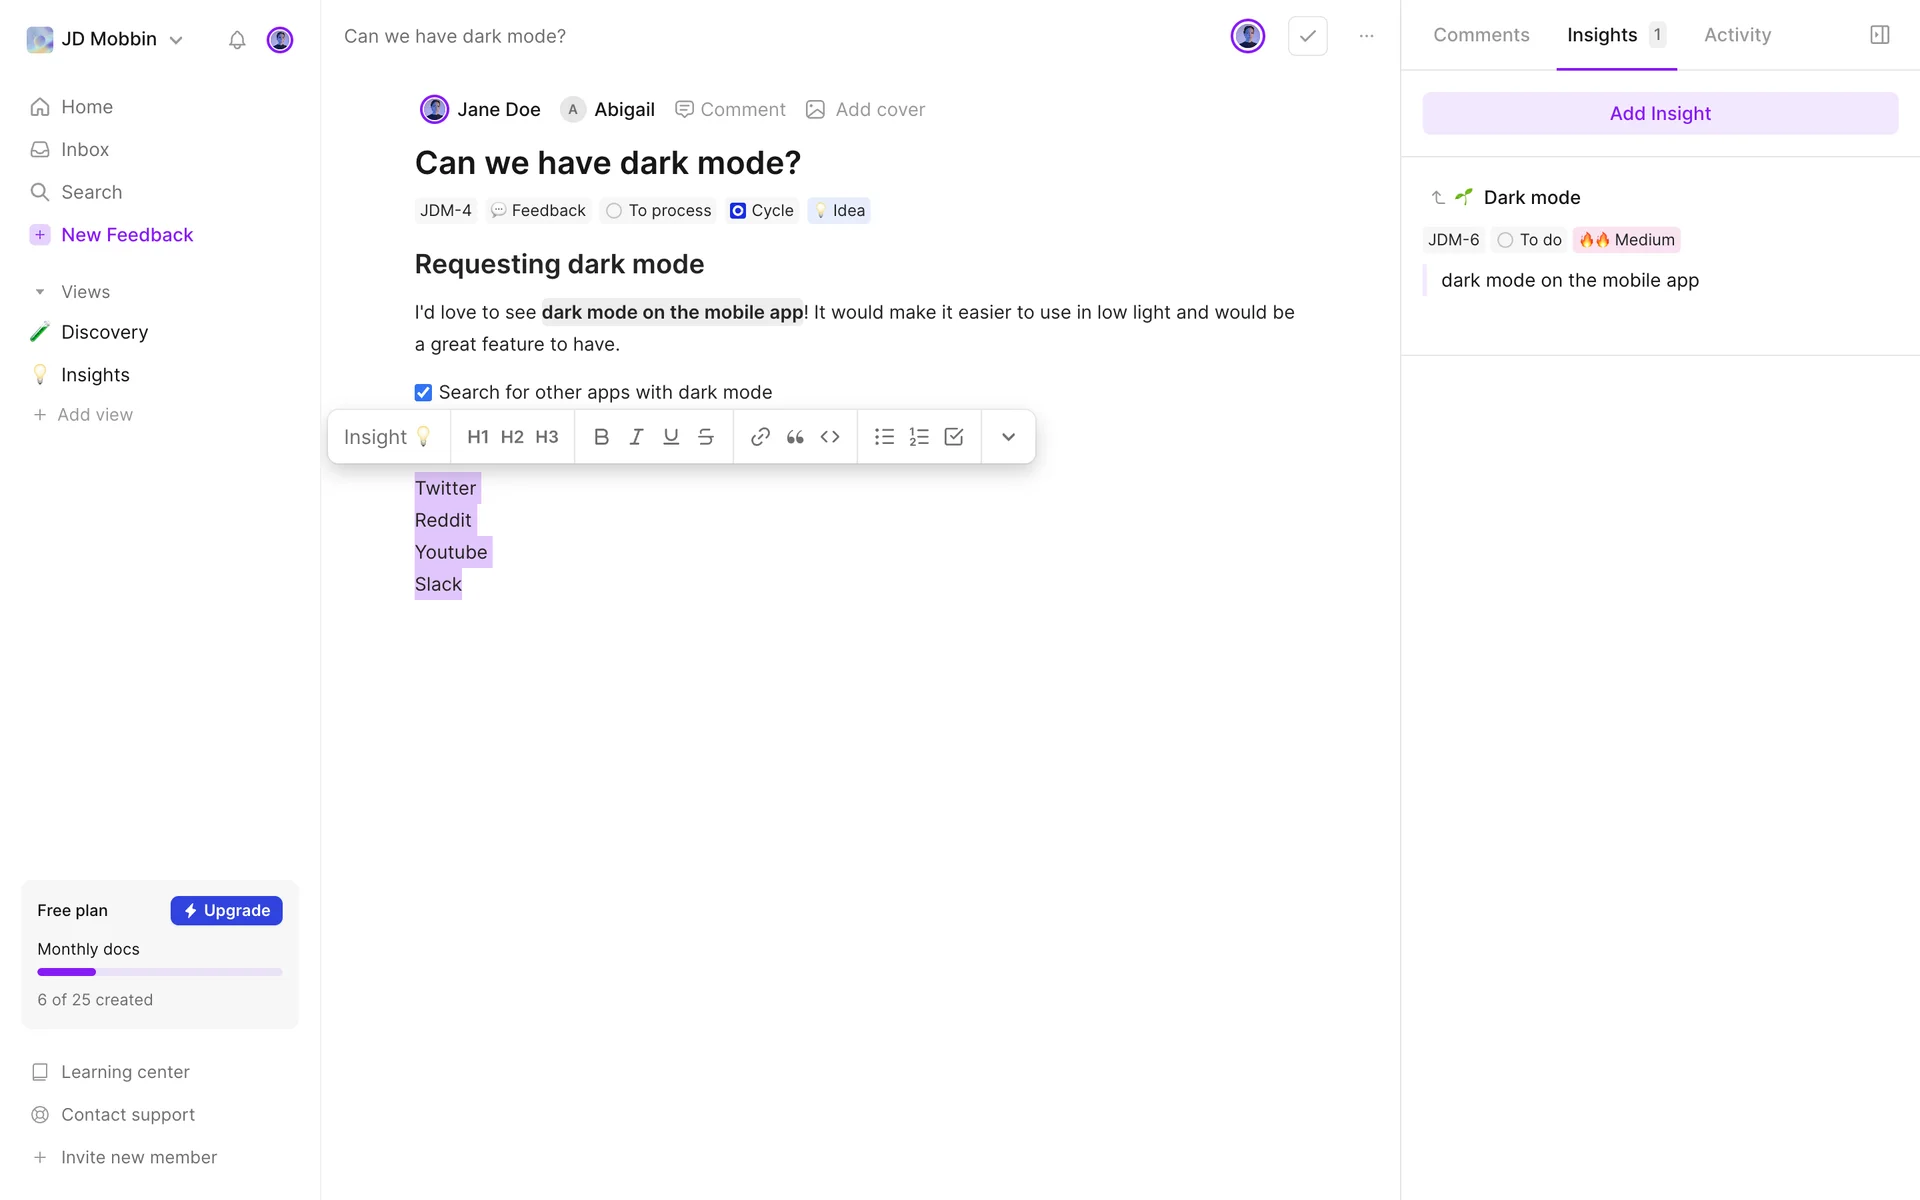
Task: Uncheck 'Search for other apps' checkbox
Action: pos(424,392)
